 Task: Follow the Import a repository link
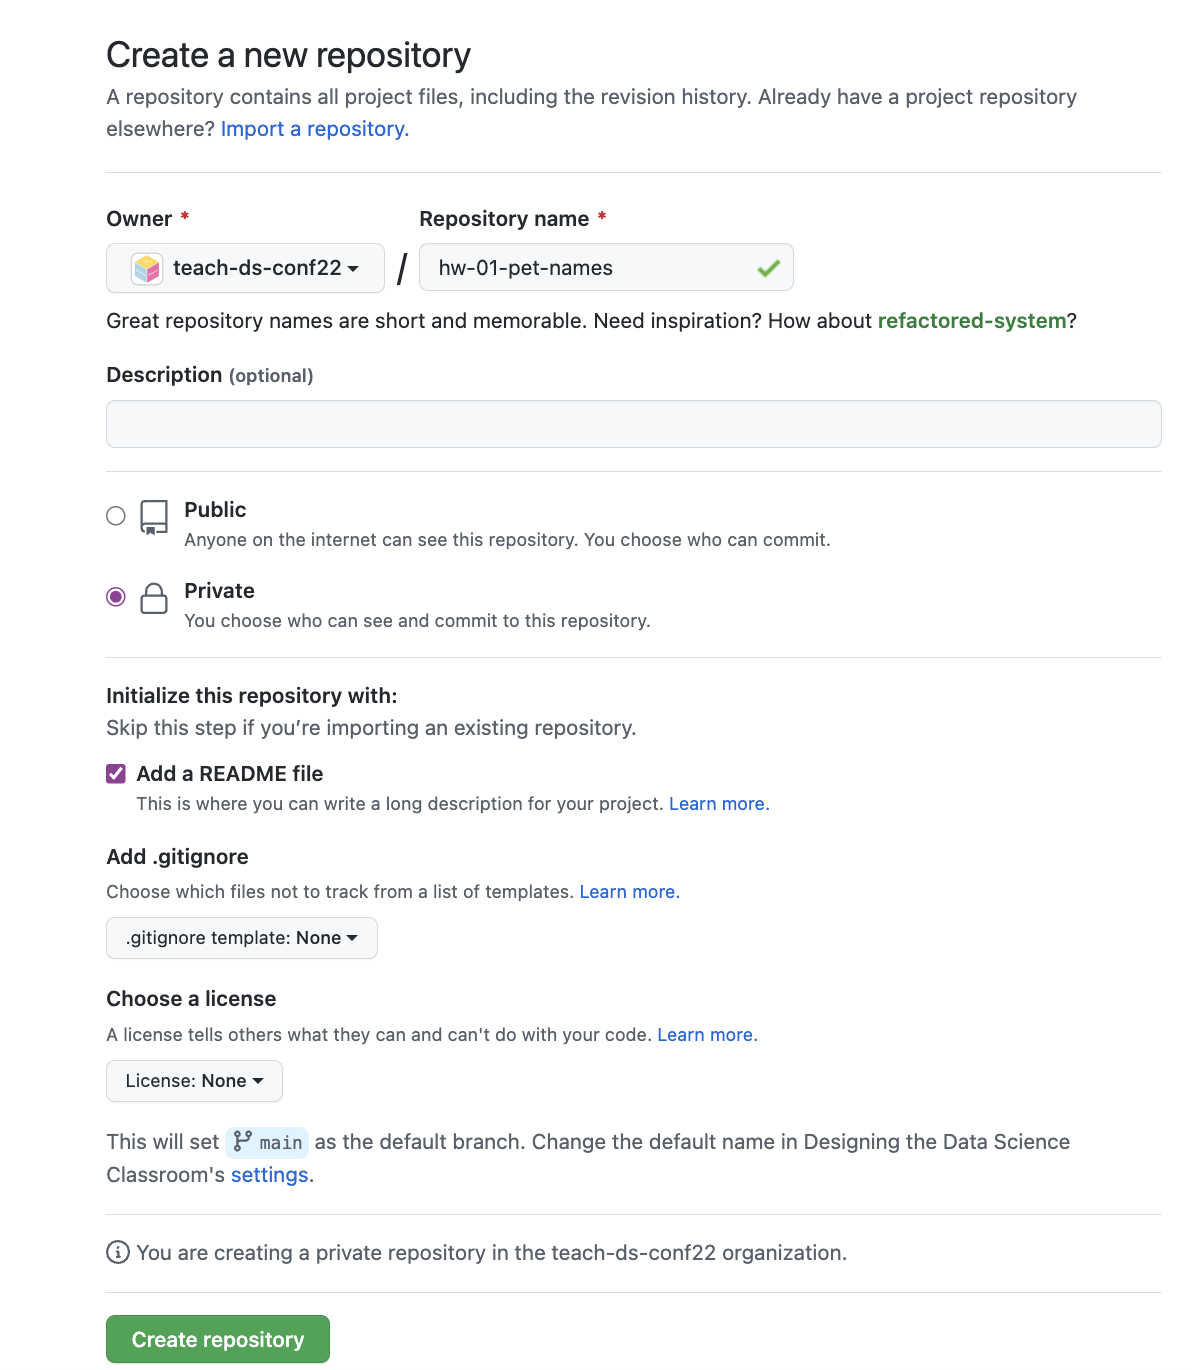(x=315, y=129)
